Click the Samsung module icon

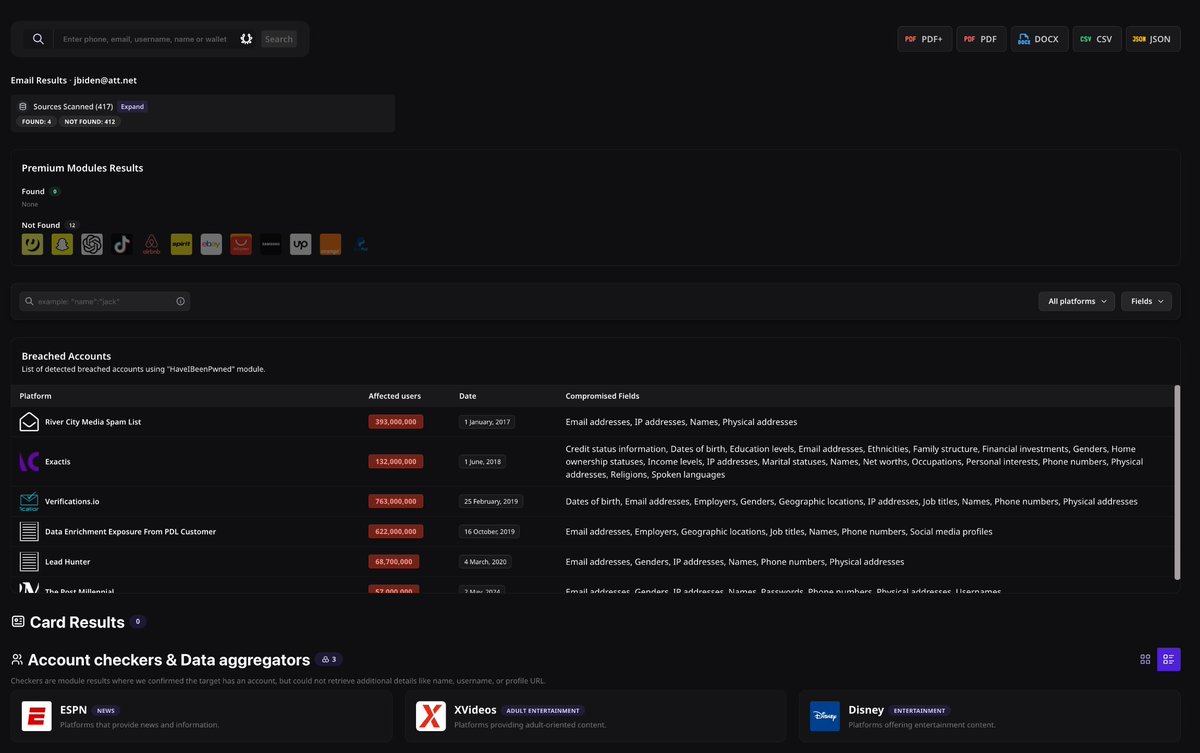point(271,244)
